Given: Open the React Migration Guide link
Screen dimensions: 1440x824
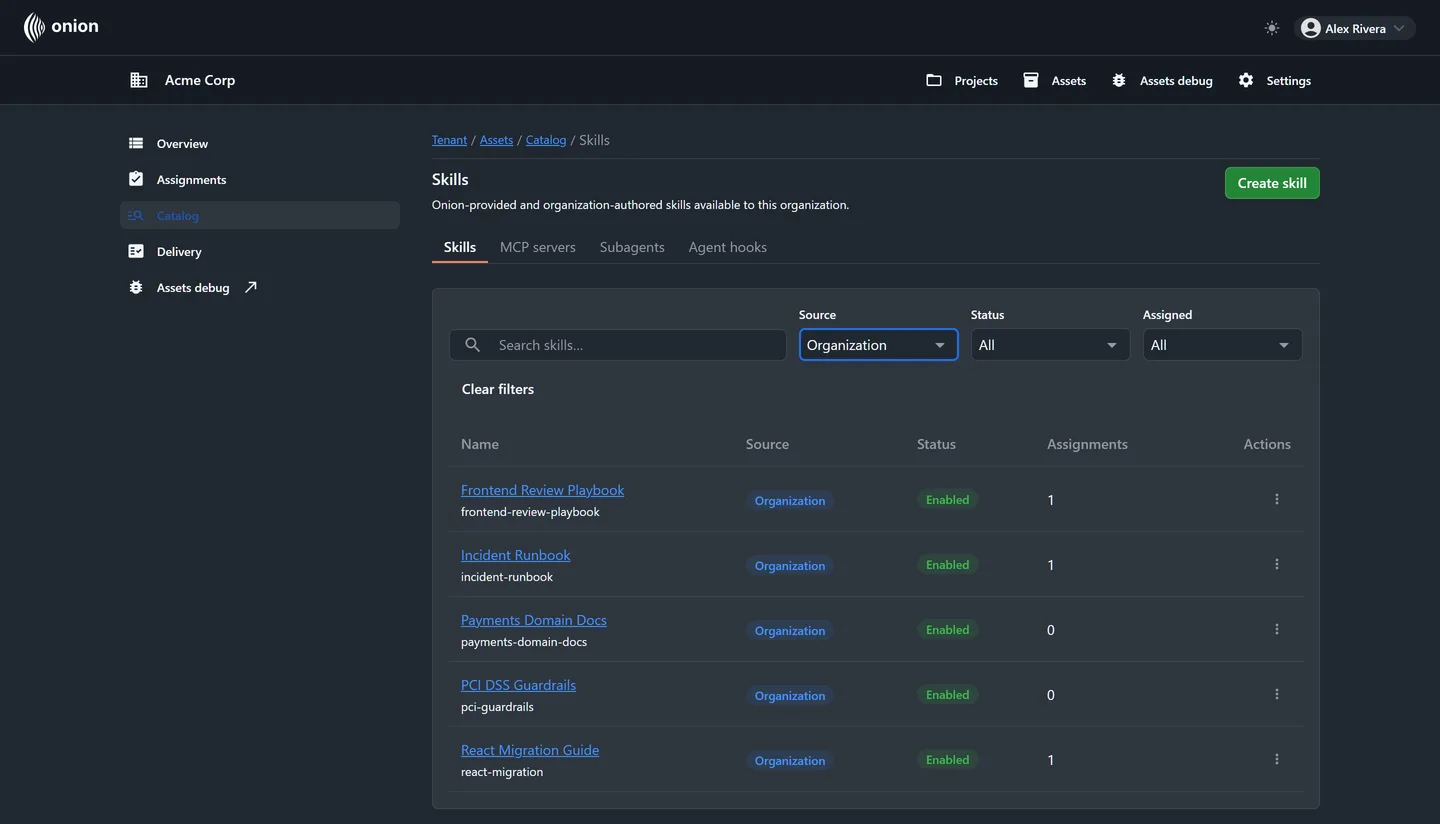Looking at the screenshot, I should pos(530,750).
